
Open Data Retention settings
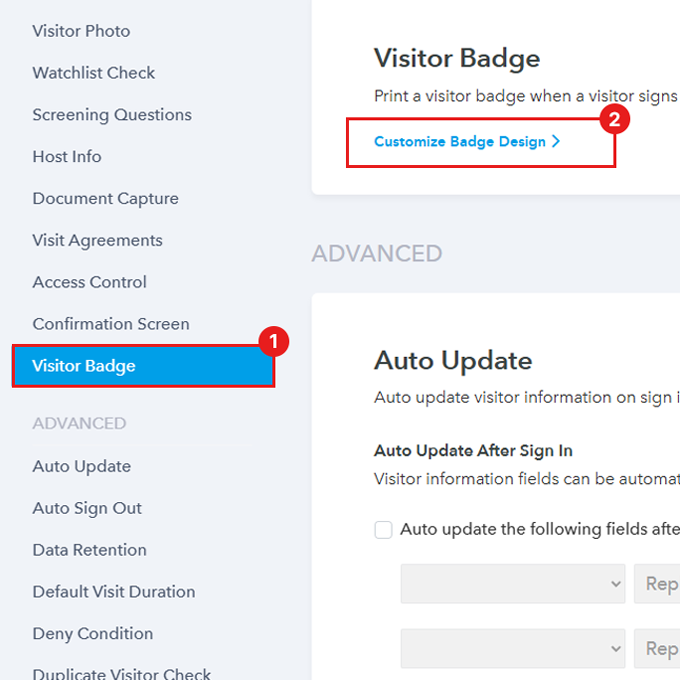click(89, 551)
